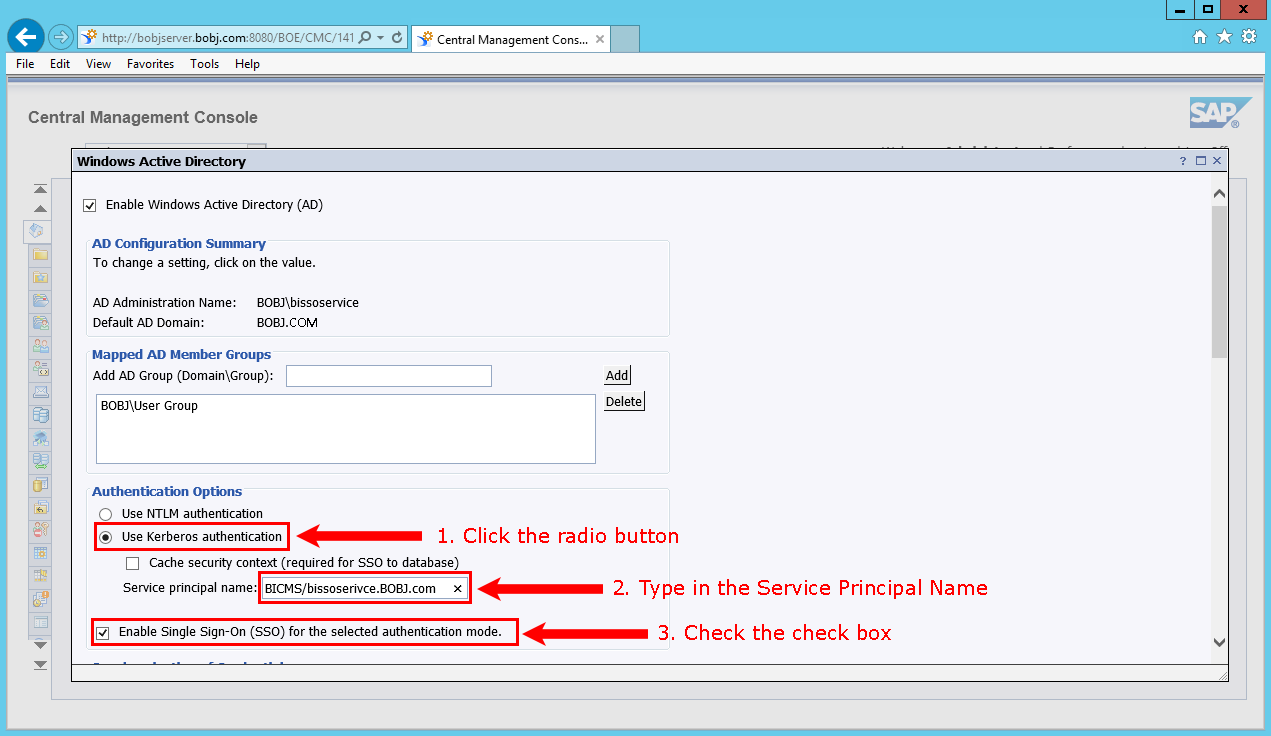
Task: Open the Tools menu
Action: click(204, 64)
